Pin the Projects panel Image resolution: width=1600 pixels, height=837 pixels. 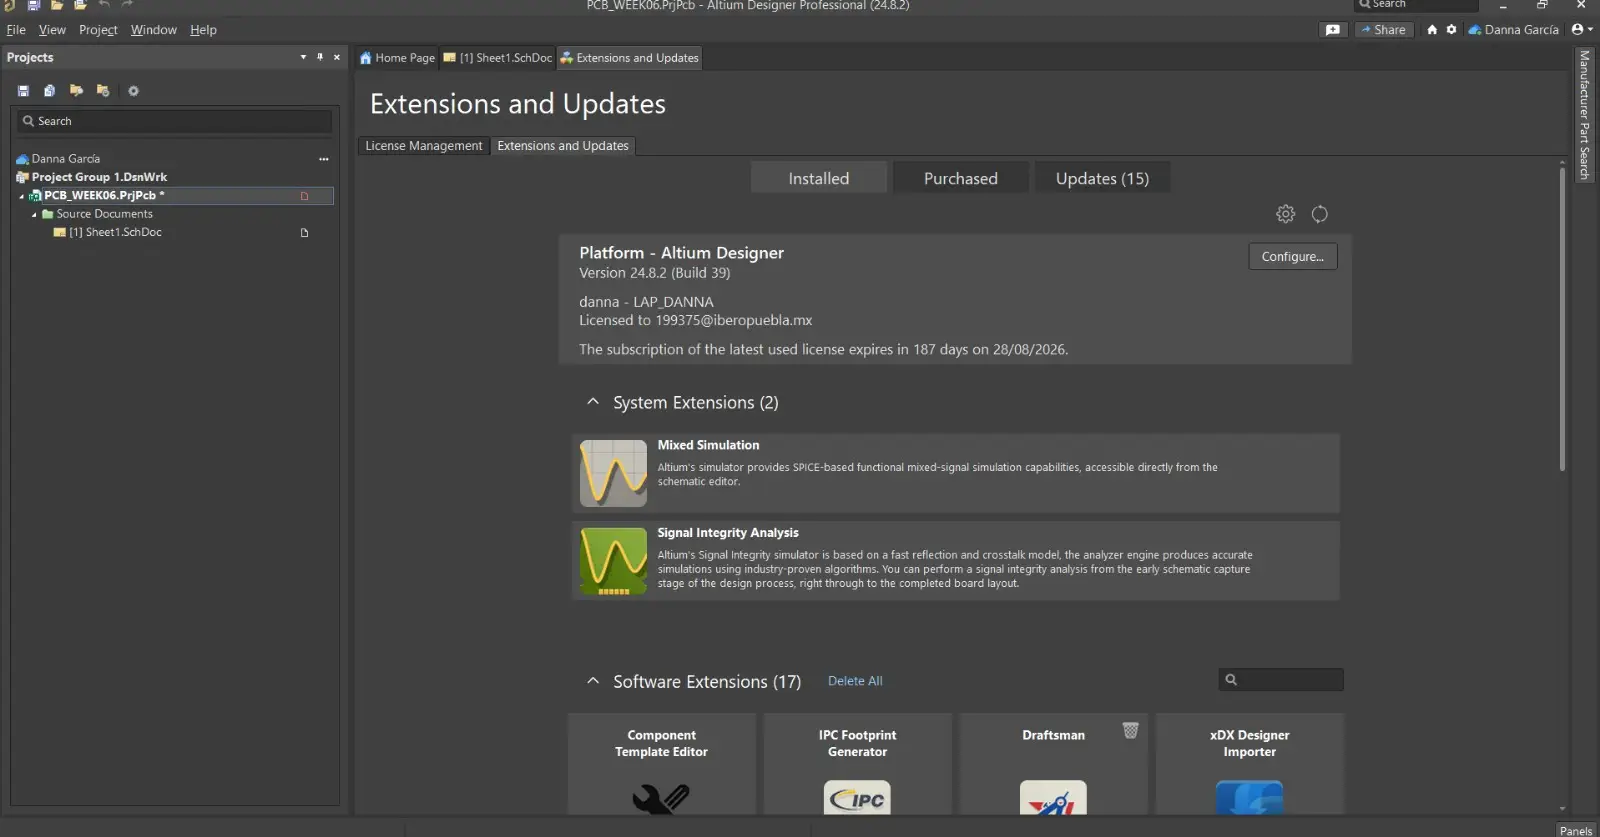320,57
